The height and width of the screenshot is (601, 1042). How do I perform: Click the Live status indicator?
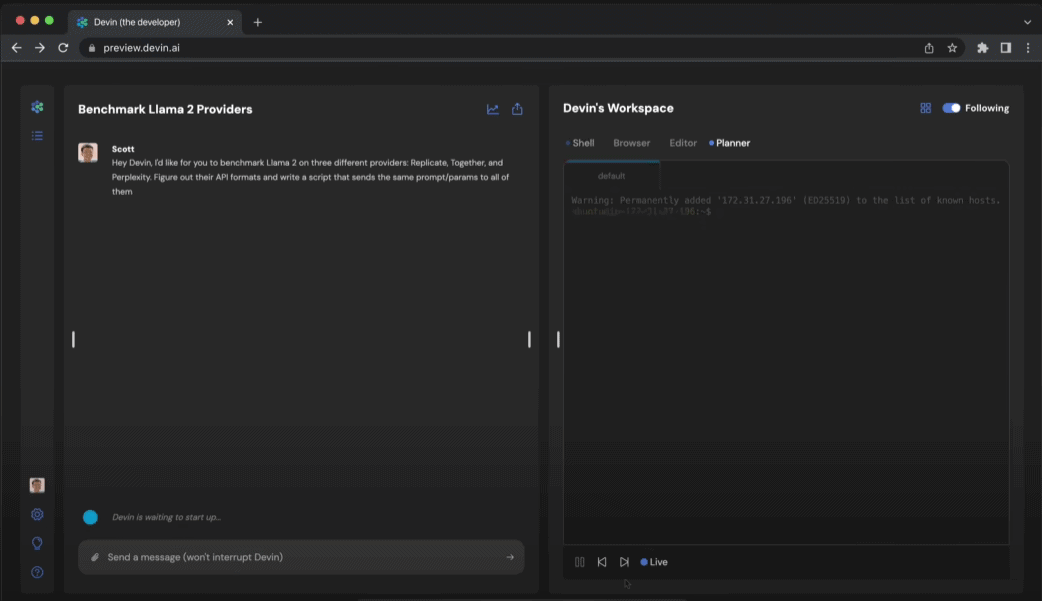(x=654, y=561)
